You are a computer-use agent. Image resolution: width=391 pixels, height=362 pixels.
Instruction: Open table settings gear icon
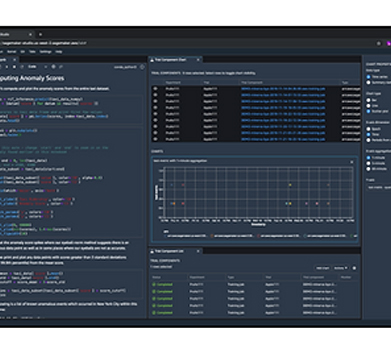tap(354, 268)
